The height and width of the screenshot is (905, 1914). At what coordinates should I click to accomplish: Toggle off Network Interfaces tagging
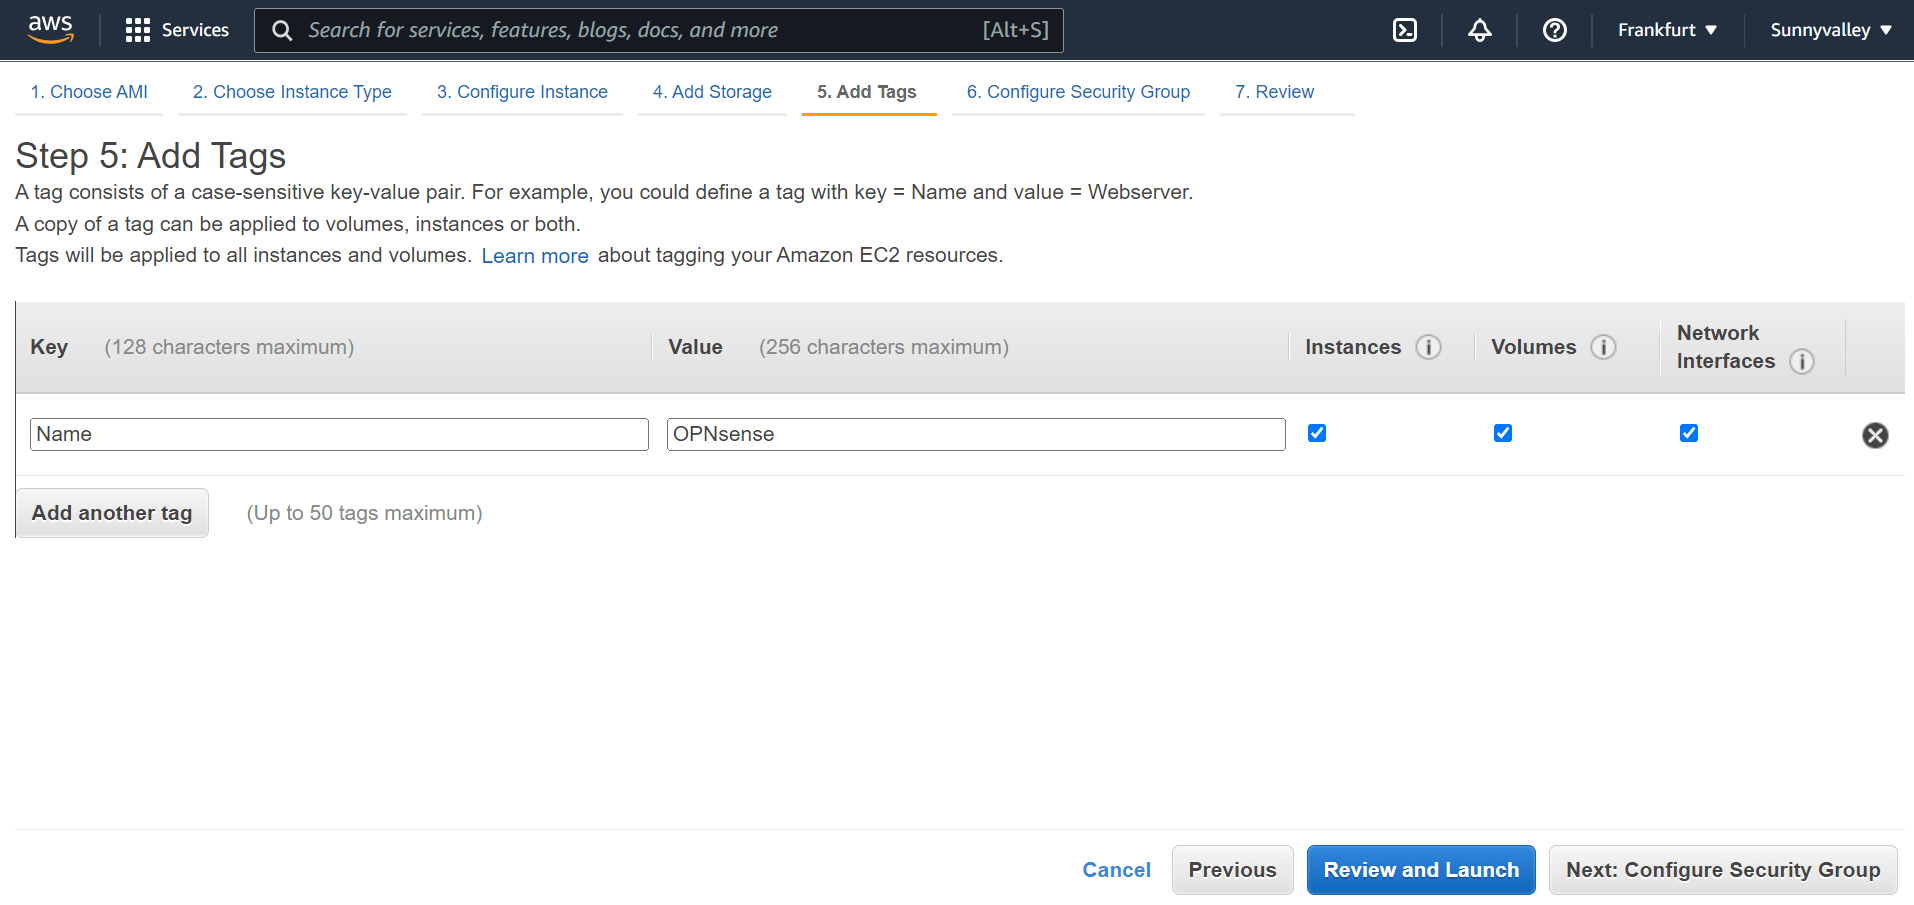[x=1688, y=433]
